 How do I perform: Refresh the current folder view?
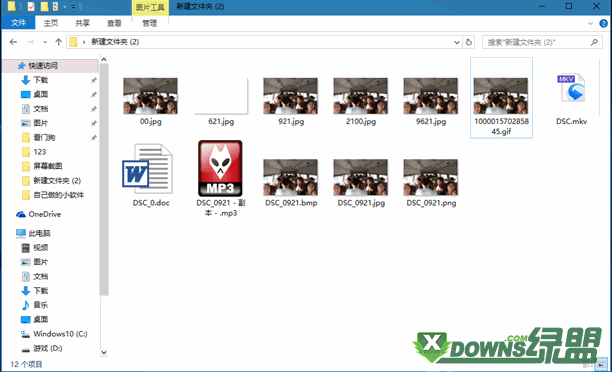pos(469,42)
